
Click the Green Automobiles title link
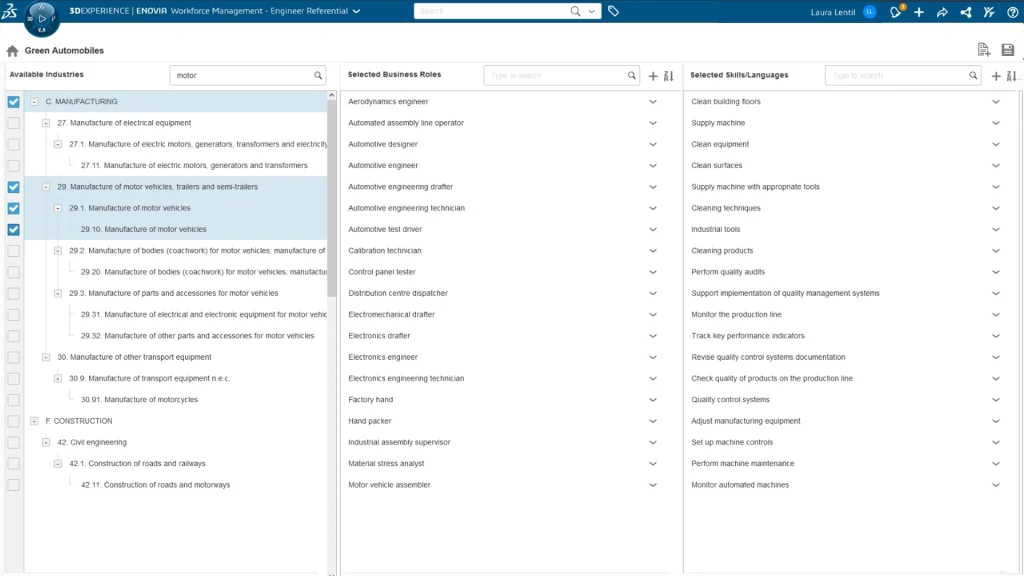pyautogui.click(x=64, y=51)
